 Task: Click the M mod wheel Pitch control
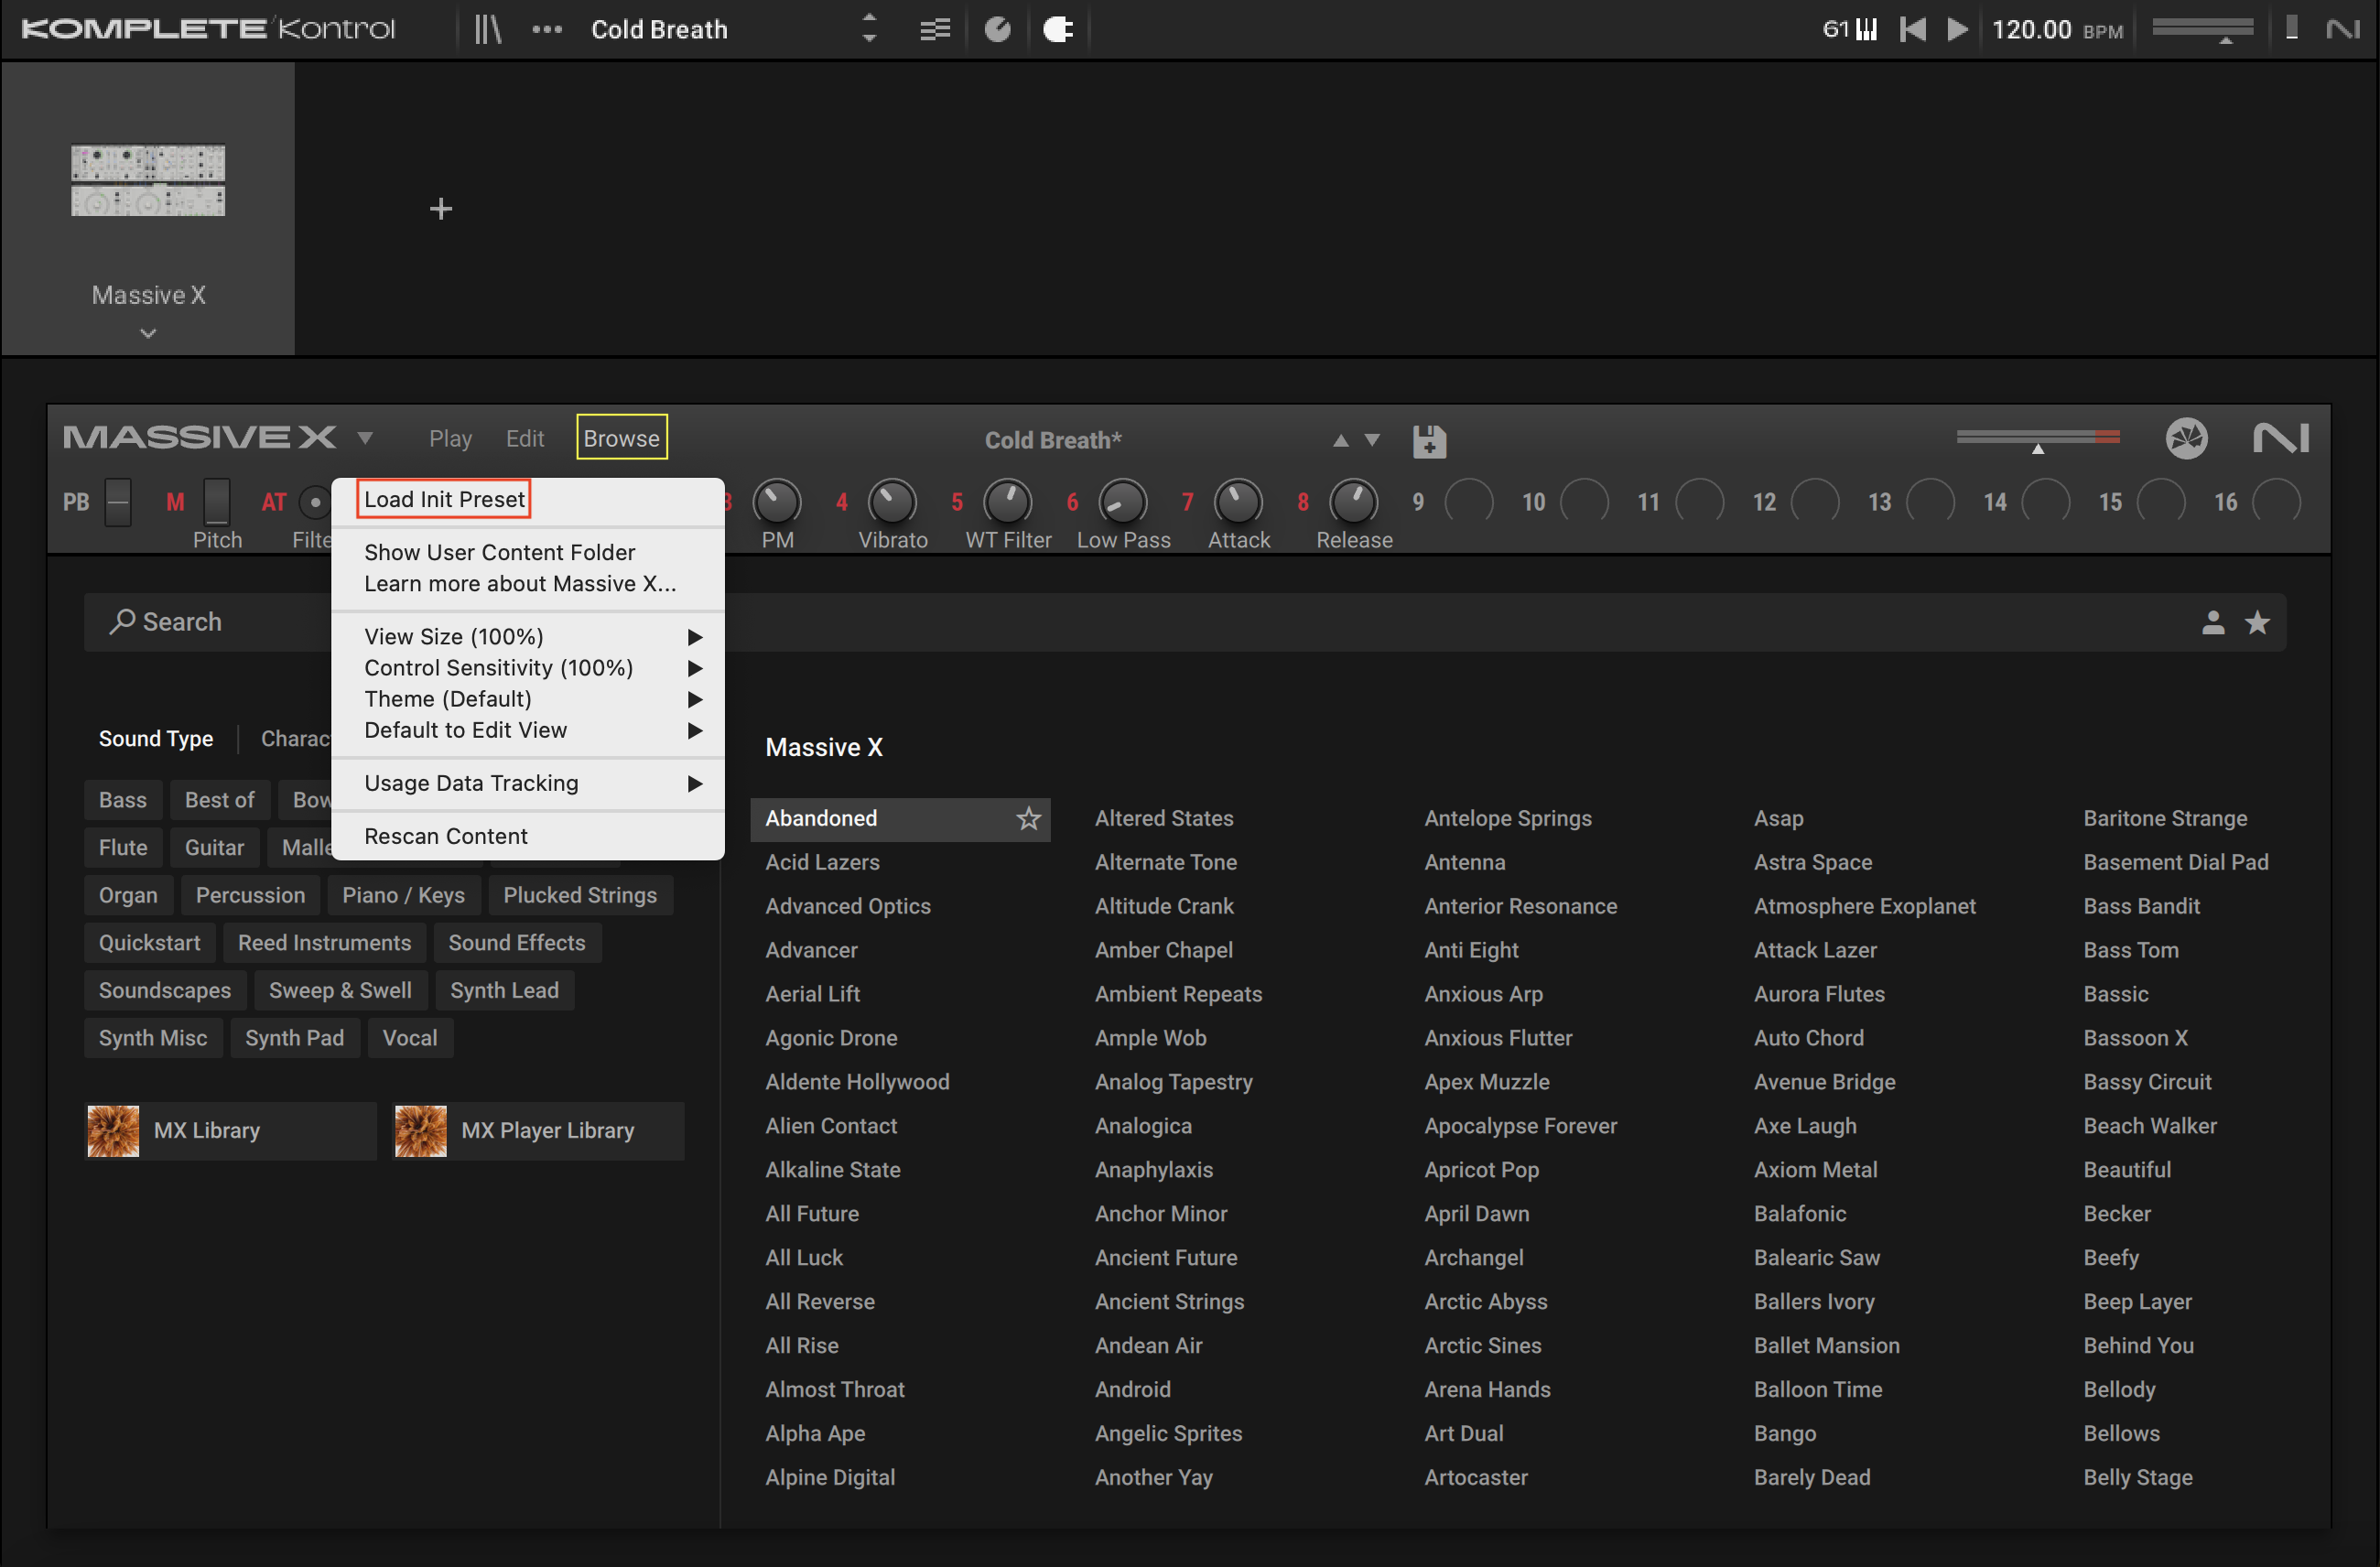point(216,501)
